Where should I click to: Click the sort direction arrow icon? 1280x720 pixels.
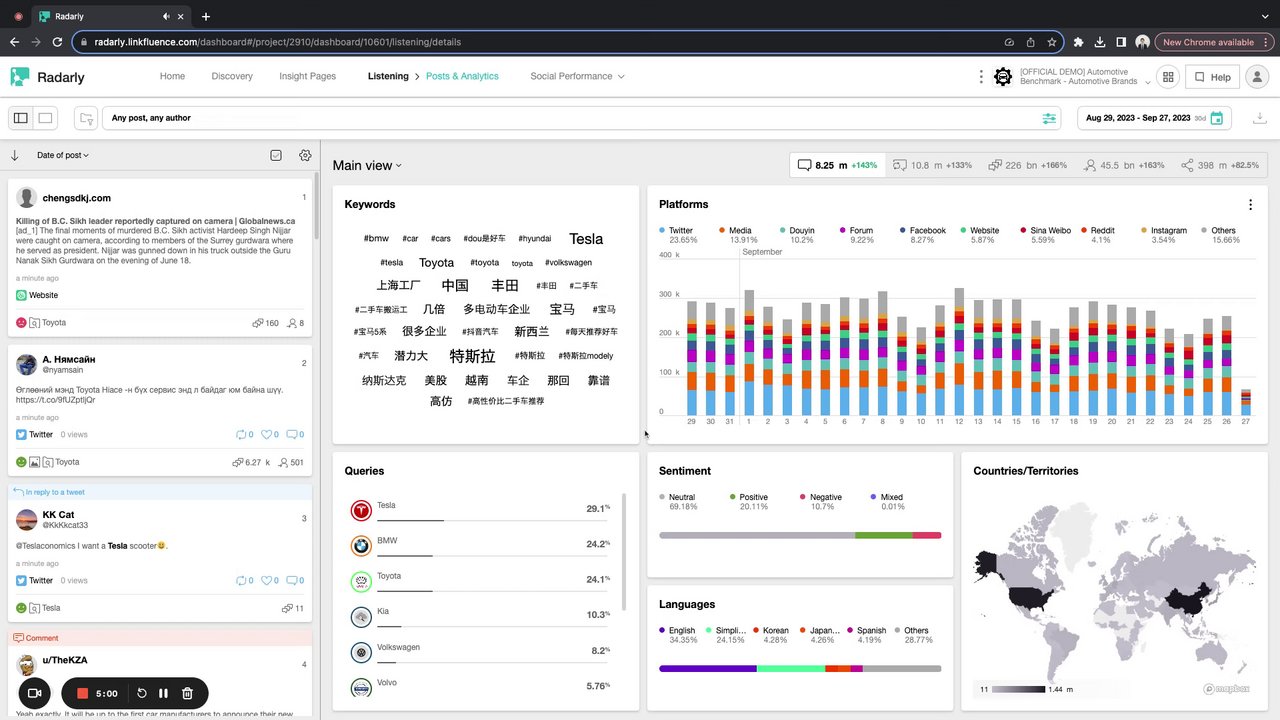point(15,155)
